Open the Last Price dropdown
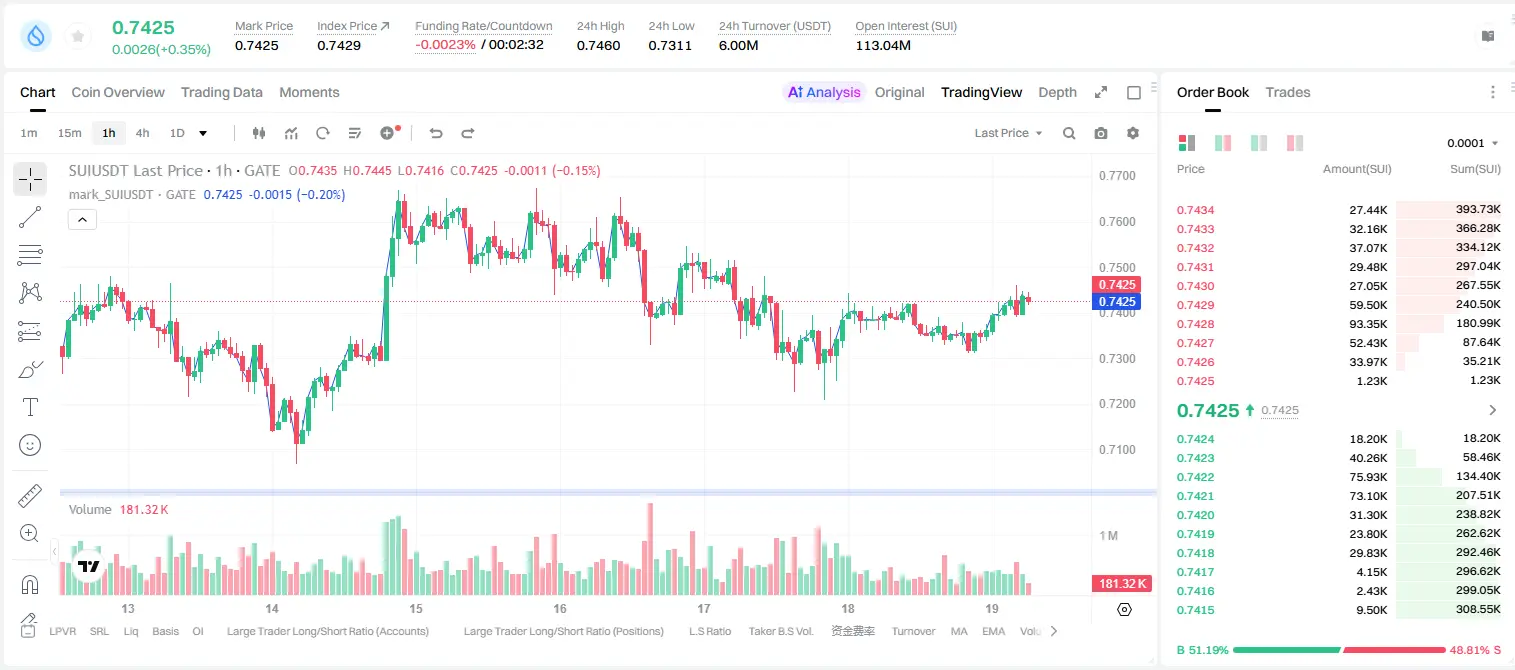The height and width of the screenshot is (670, 1515). click(1008, 133)
